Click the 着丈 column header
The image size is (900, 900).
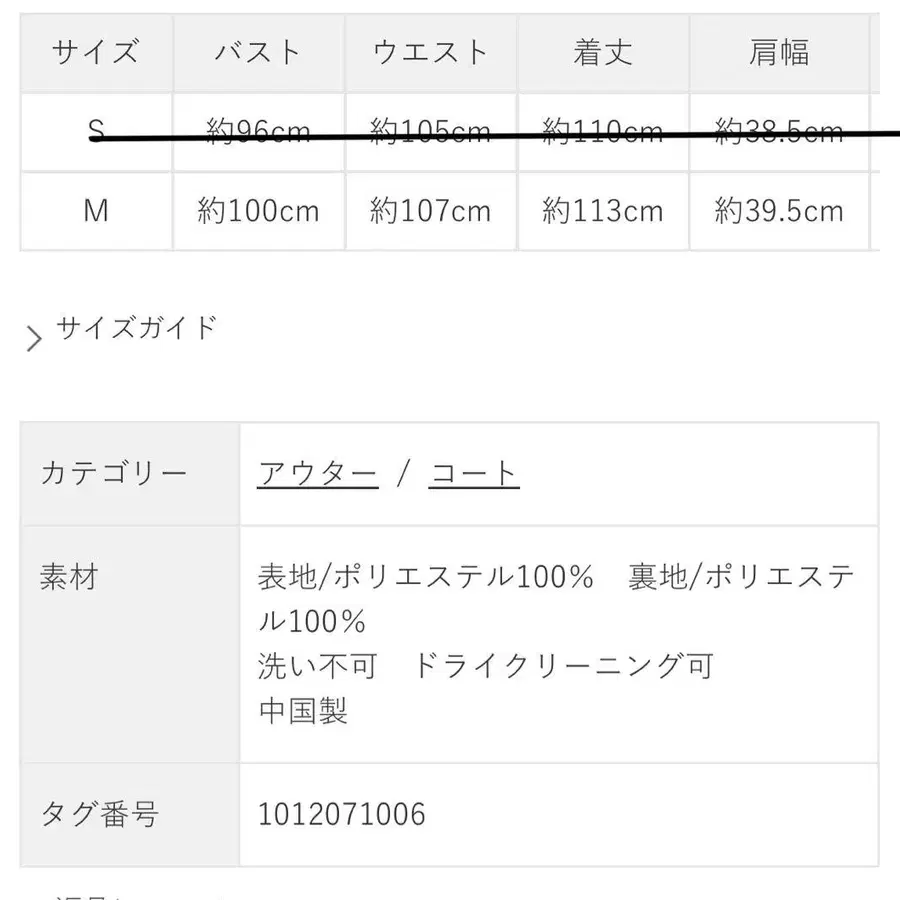click(600, 53)
